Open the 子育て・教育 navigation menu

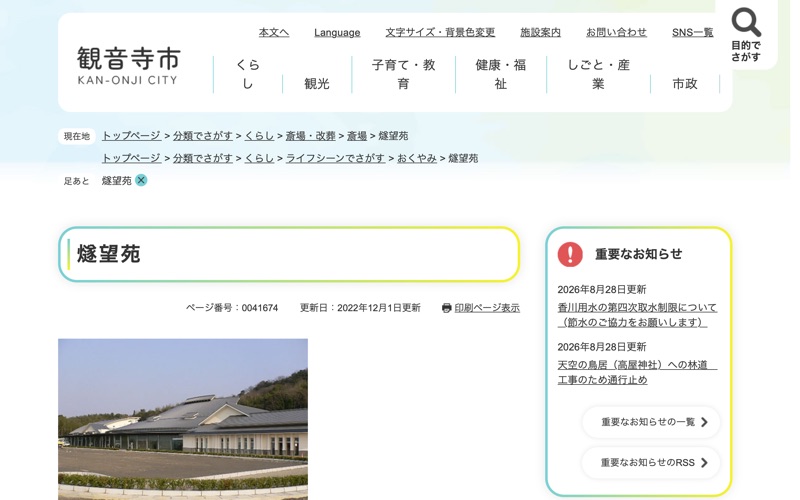(x=404, y=74)
